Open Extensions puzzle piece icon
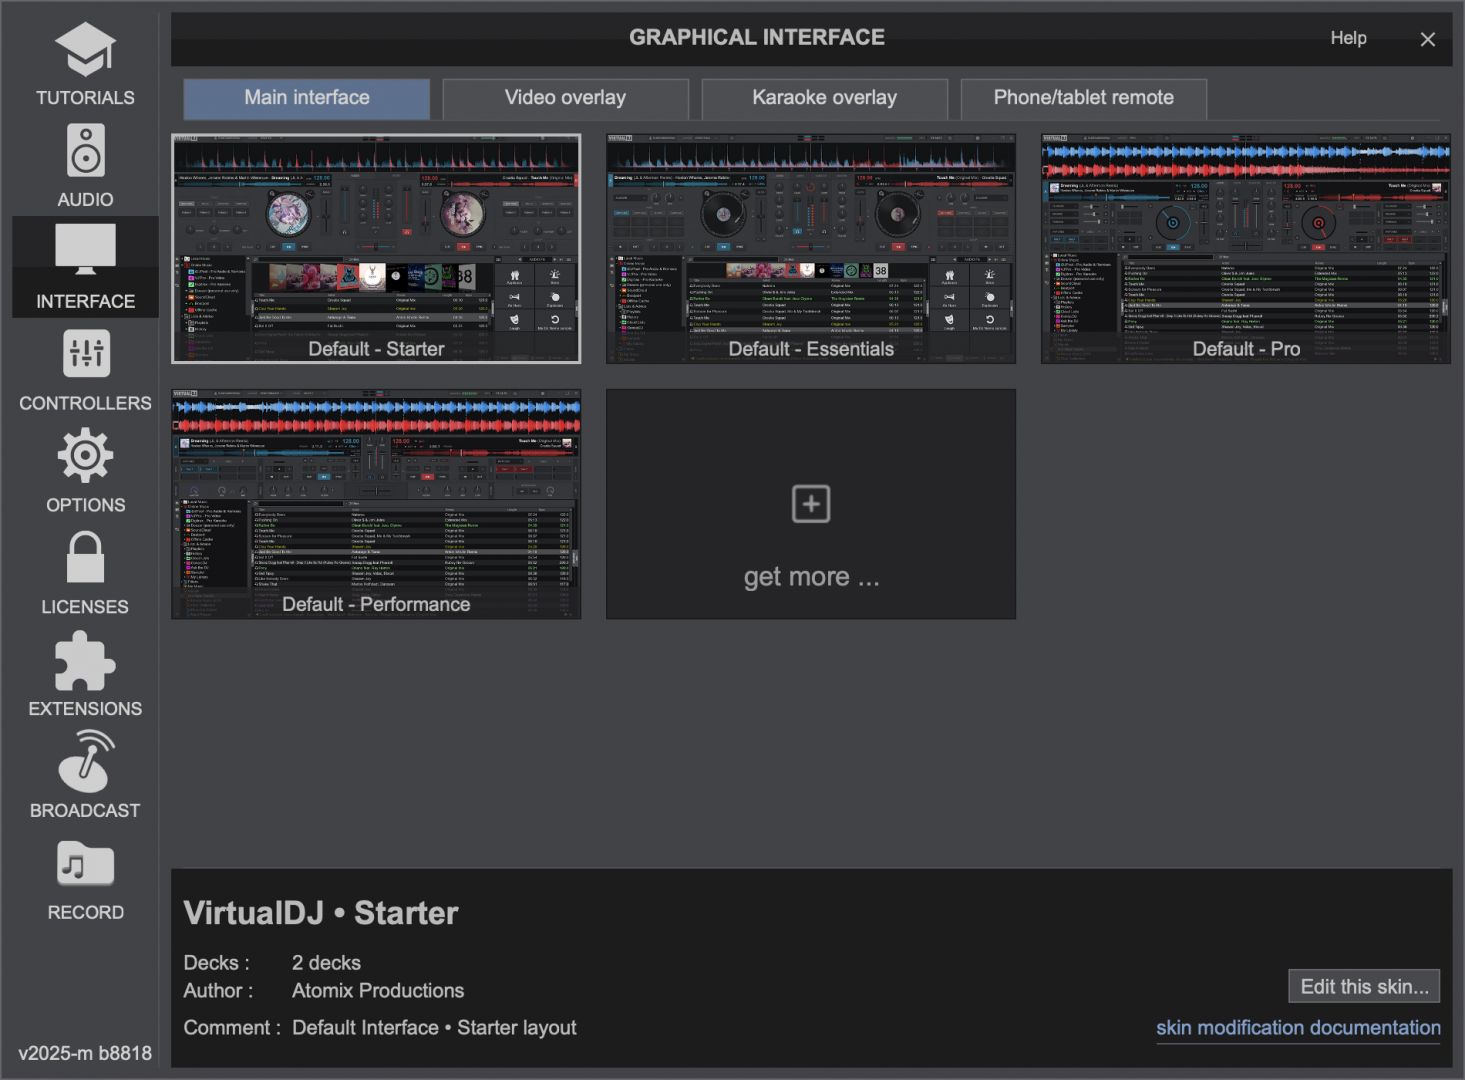 point(85,661)
